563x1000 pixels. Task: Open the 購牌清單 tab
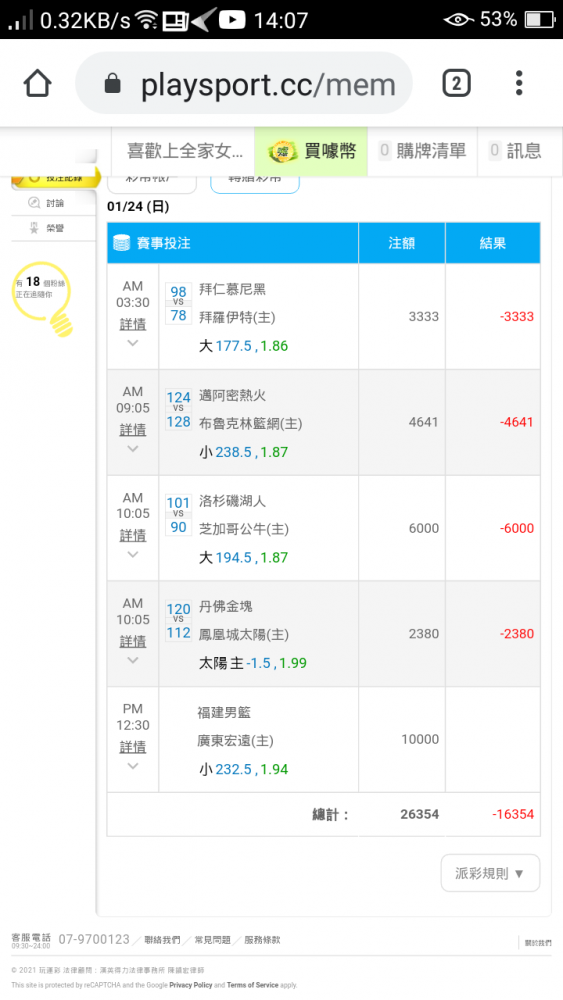pyautogui.click(x=422, y=151)
